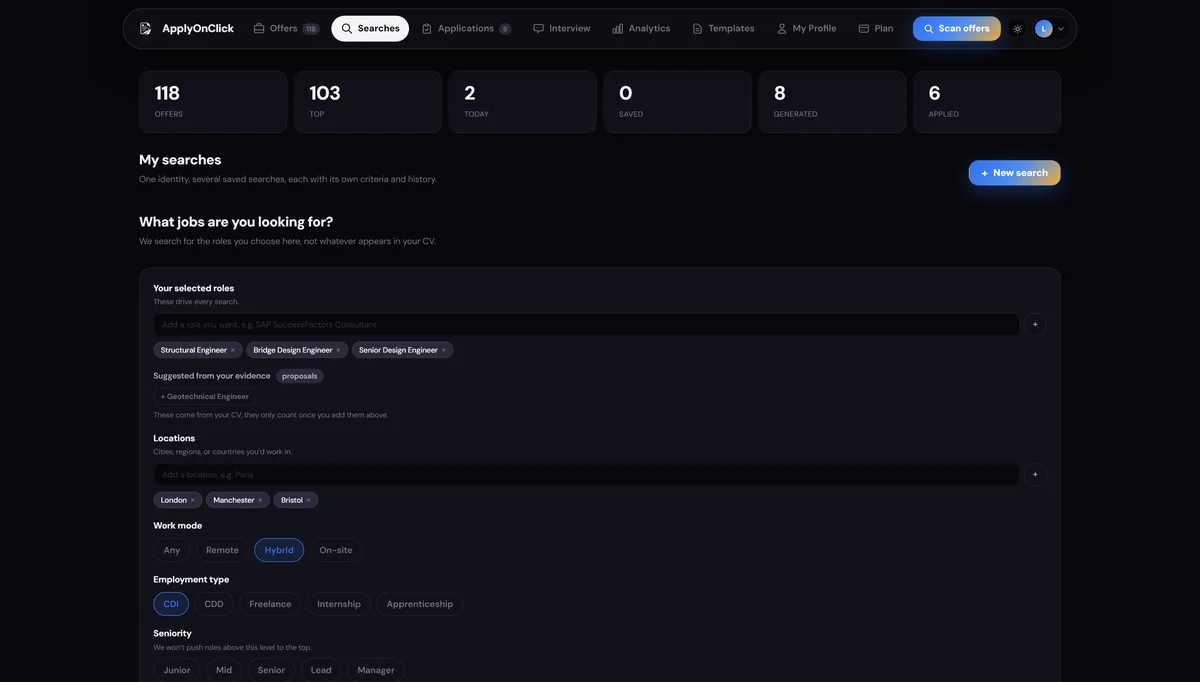Click the Offers count badge 118
This screenshot has width=1200, height=682.
[x=311, y=29]
